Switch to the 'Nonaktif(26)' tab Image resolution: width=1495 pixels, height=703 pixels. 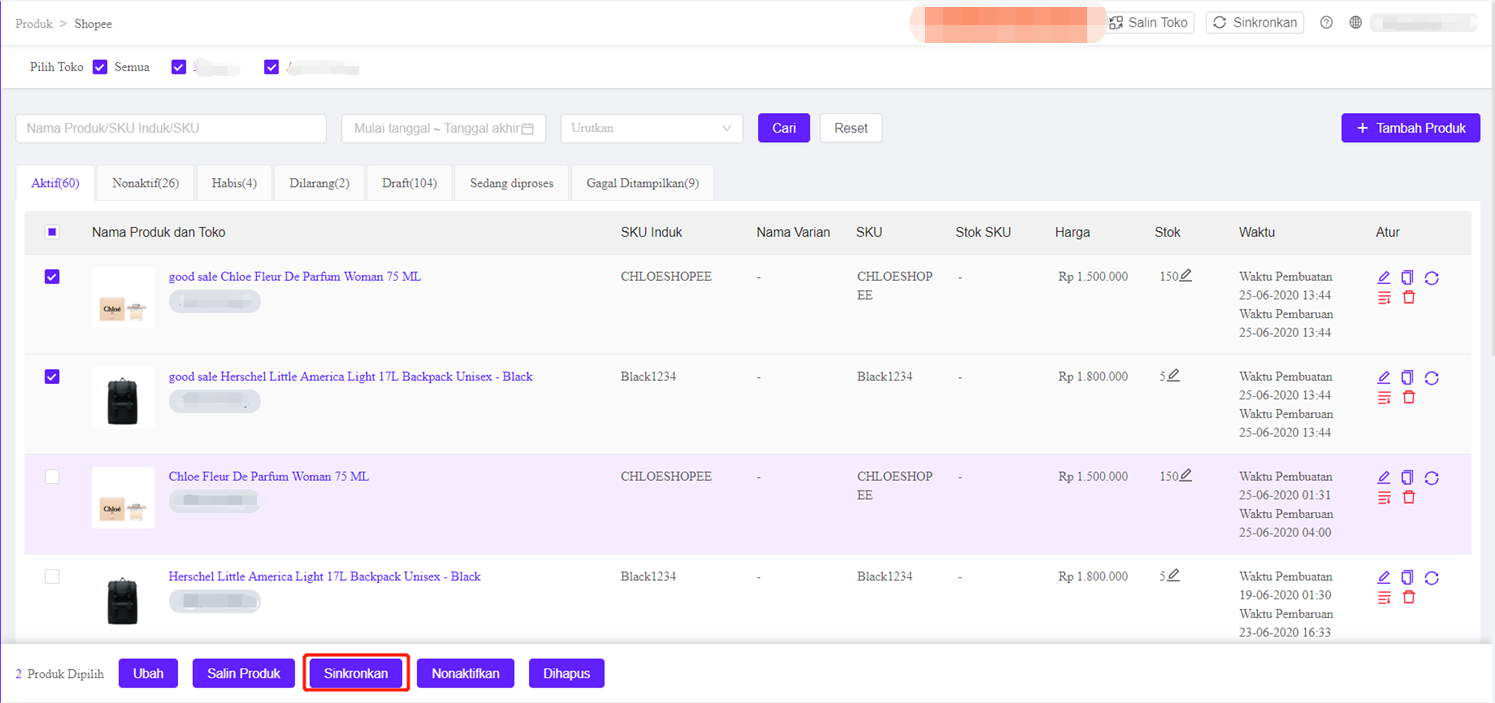(x=145, y=183)
